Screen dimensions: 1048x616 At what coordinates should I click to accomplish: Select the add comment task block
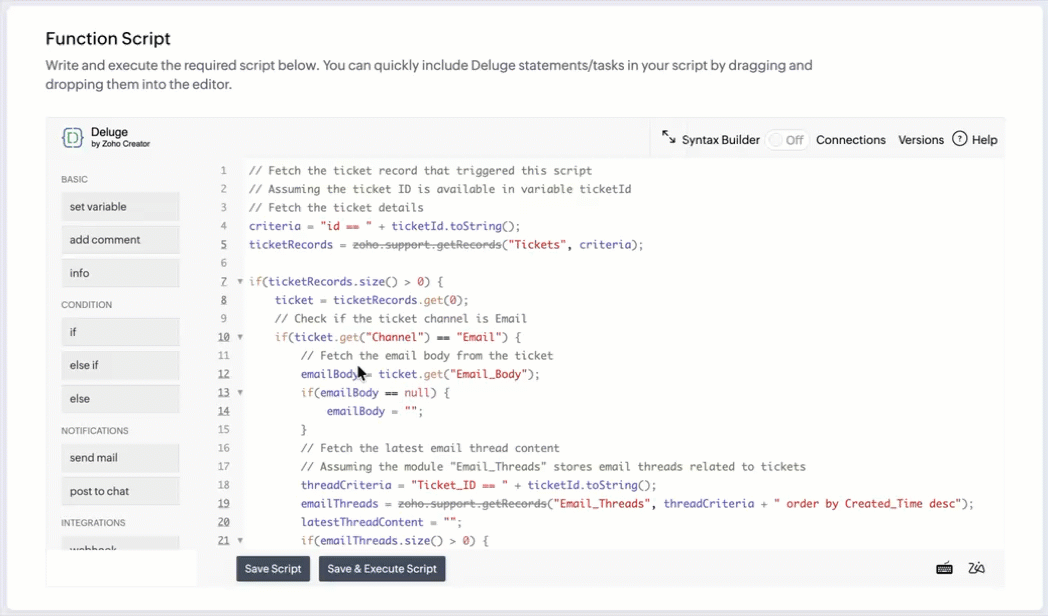click(x=120, y=240)
